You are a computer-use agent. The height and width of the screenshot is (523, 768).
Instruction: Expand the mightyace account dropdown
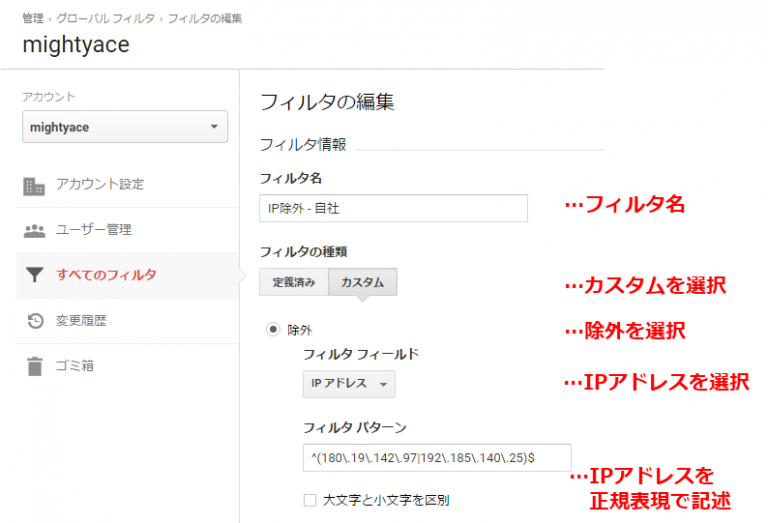125,127
